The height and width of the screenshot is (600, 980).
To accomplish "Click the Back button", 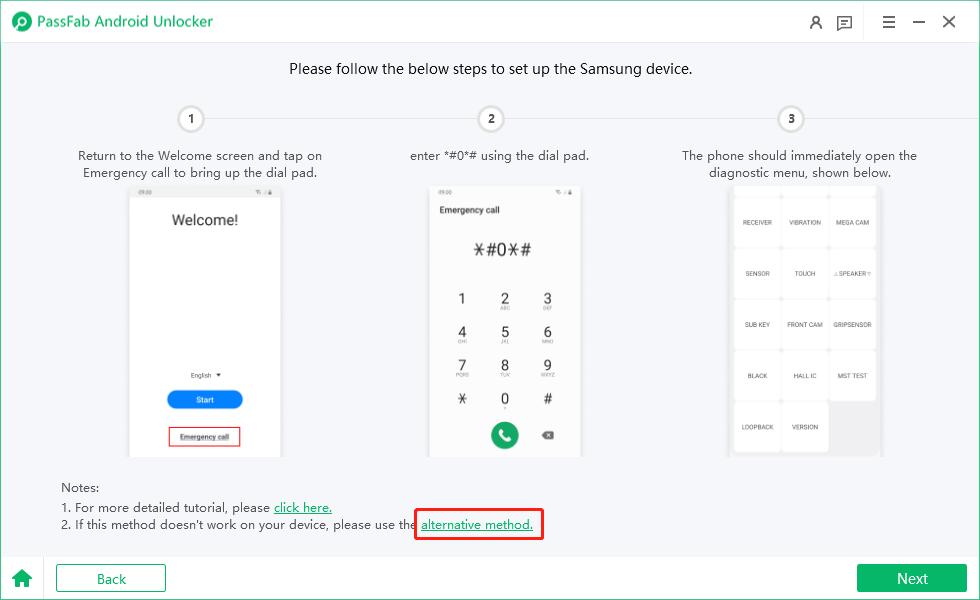I will coord(111,578).
